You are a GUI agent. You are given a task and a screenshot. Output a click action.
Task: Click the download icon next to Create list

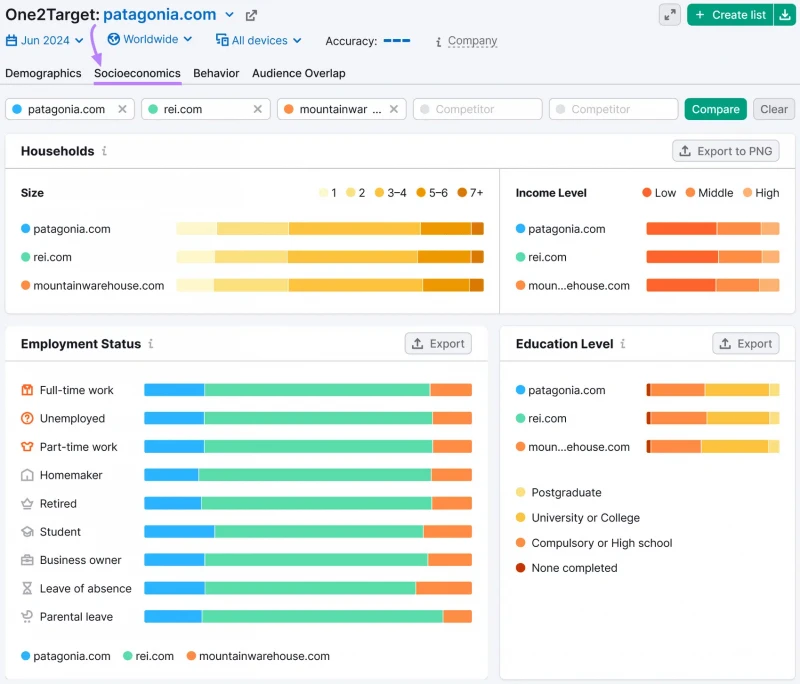coord(785,15)
